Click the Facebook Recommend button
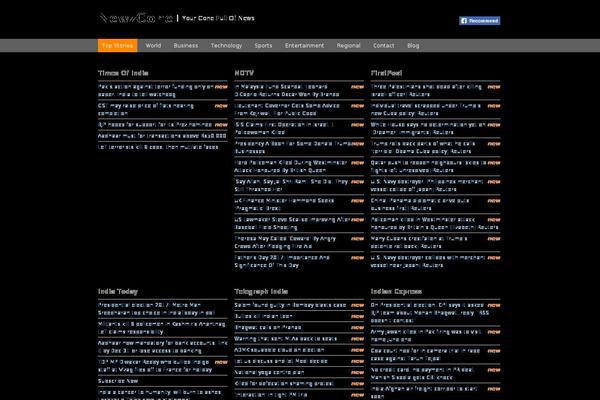 (x=479, y=21)
